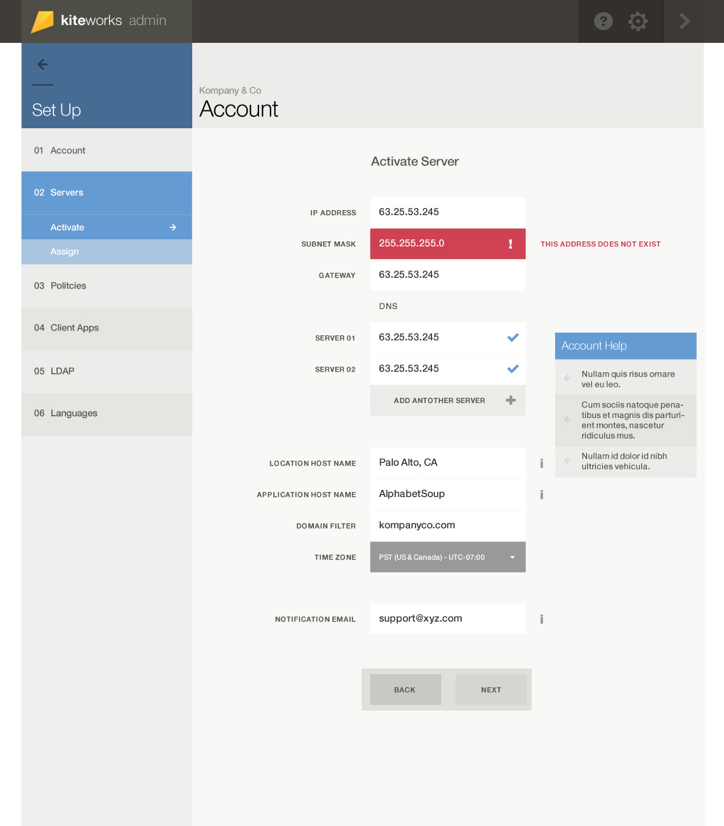Screen dimensions: 724x826
Task: Open the Assign sub-item under Servers
Action: [106, 252]
